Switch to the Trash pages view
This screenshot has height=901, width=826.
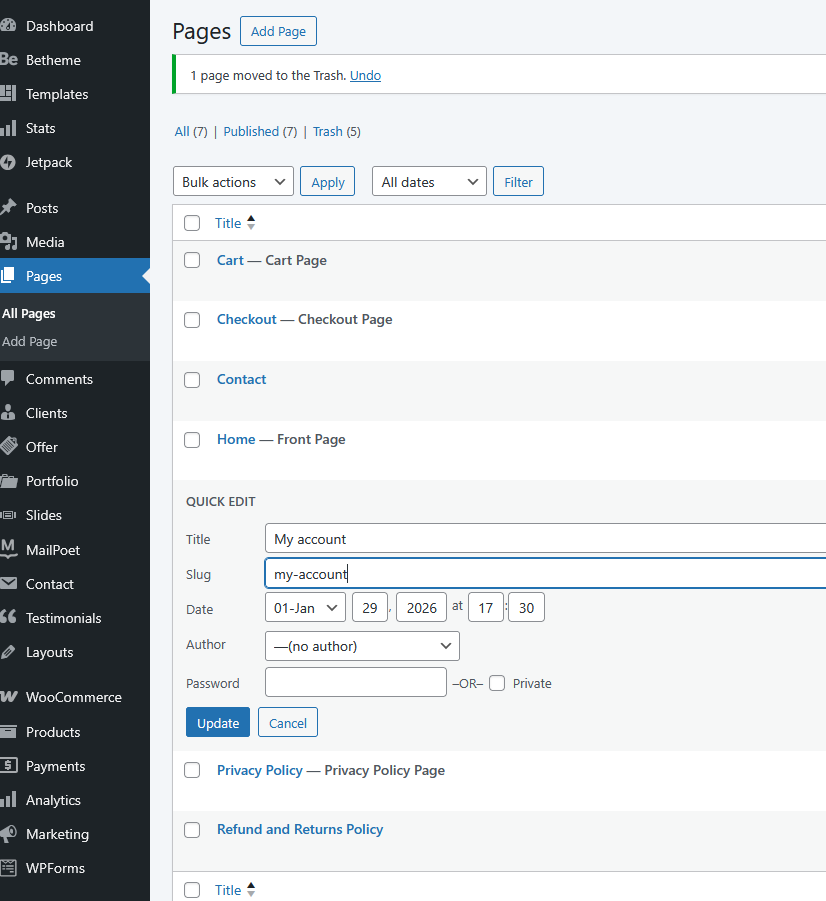[327, 131]
